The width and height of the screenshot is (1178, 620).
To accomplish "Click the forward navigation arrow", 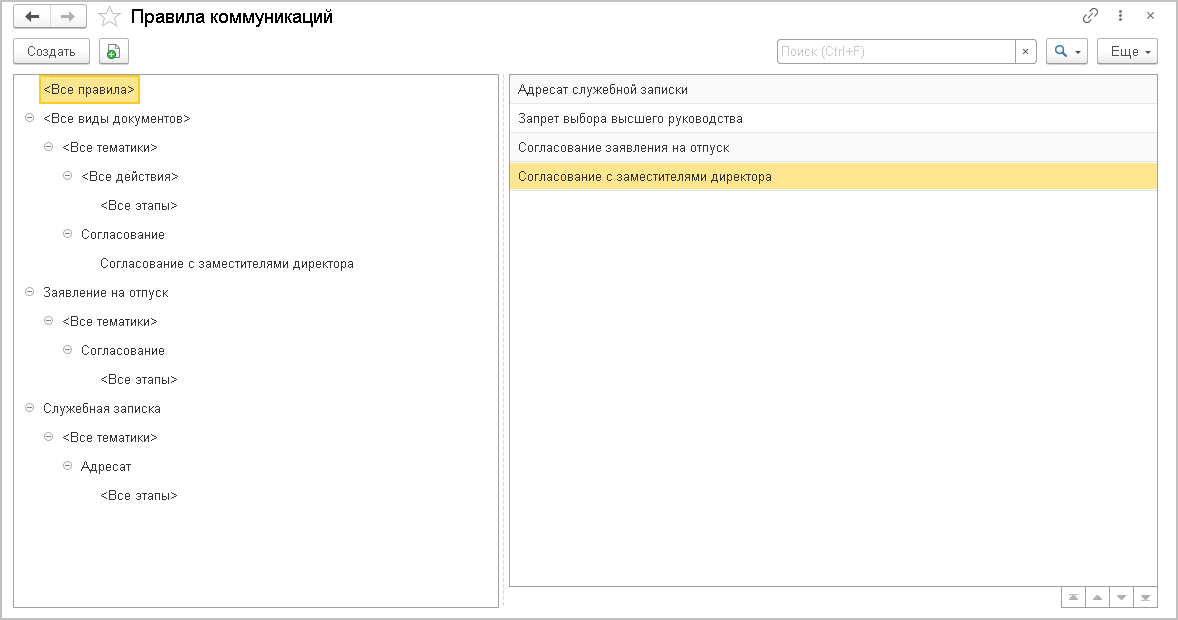I will coord(68,17).
